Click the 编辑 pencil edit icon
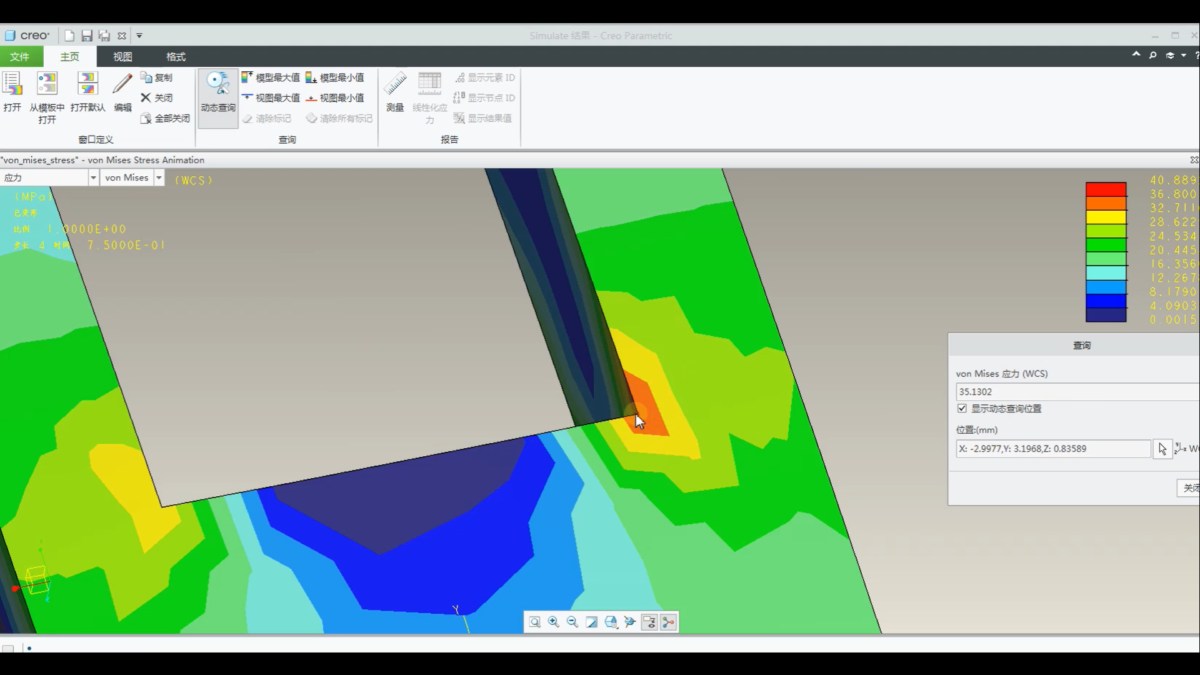 point(122,92)
